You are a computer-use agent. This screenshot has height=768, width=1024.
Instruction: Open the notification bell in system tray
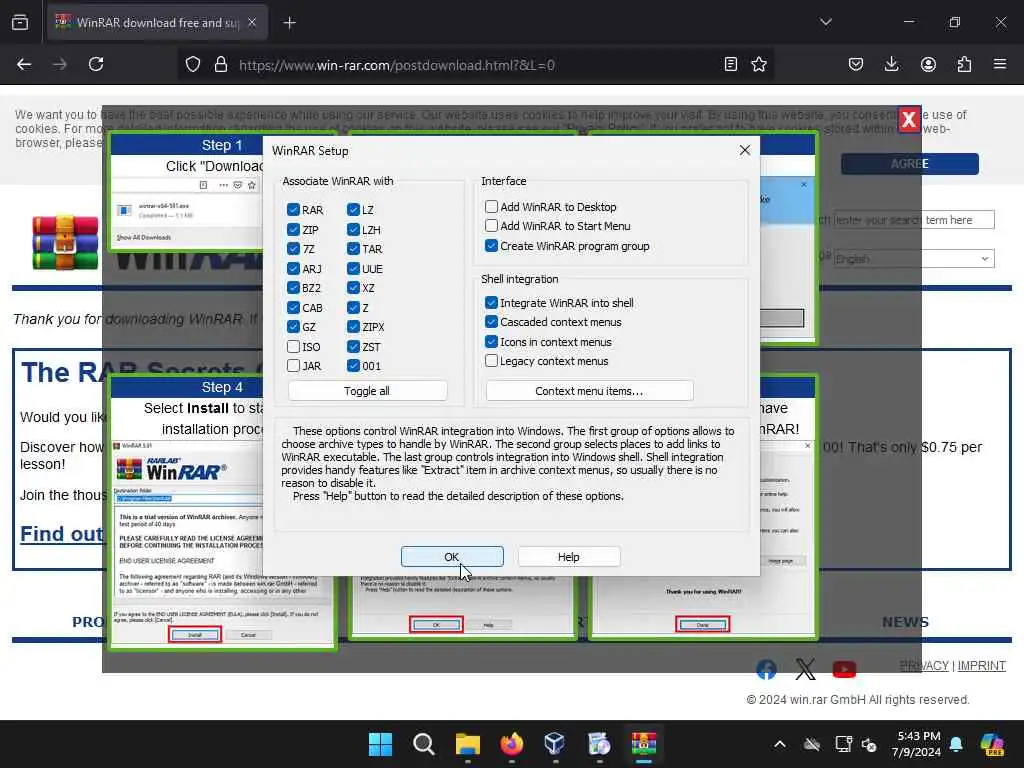[956, 744]
